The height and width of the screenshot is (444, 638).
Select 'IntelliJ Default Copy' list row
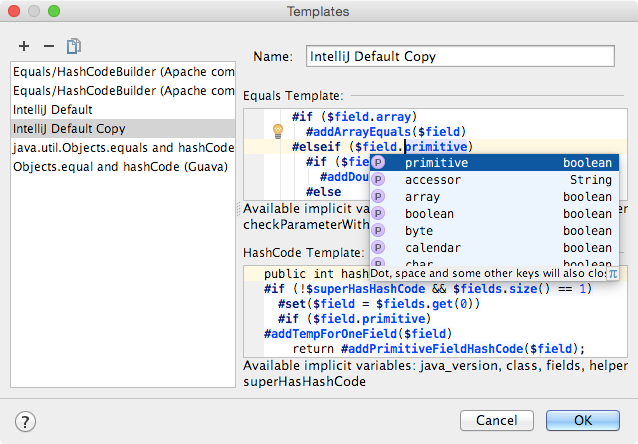[x=123, y=129]
